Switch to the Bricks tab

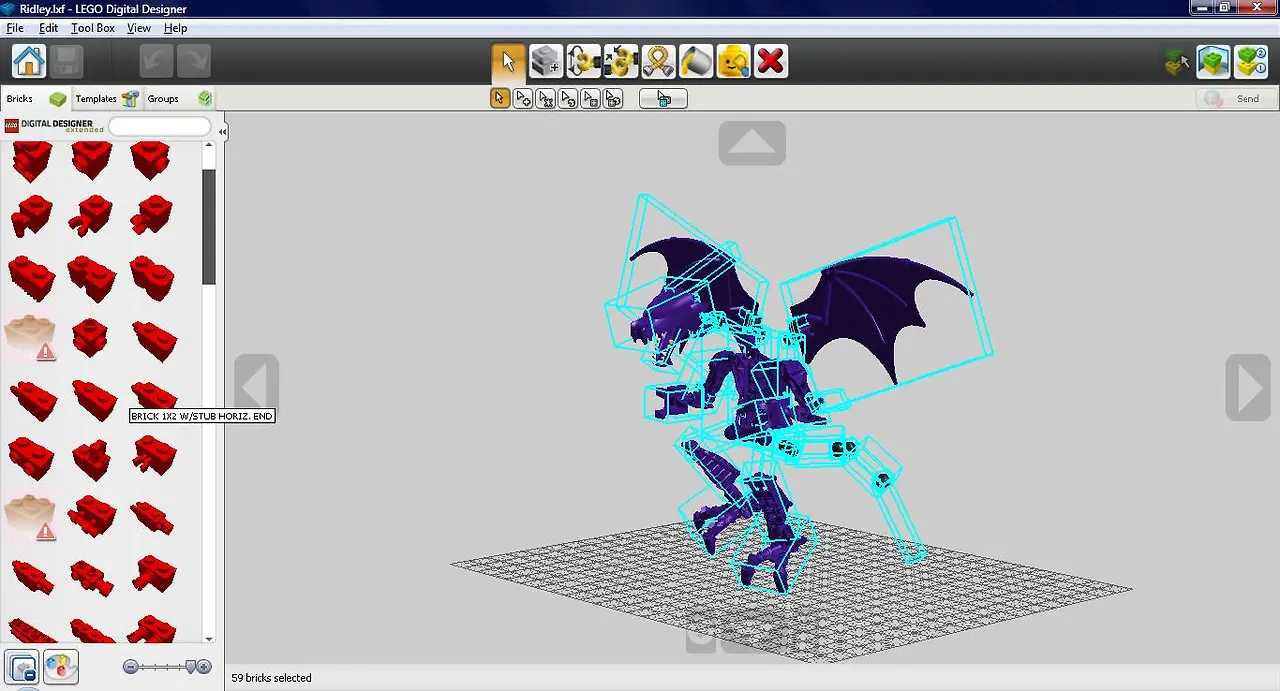point(36,98)
